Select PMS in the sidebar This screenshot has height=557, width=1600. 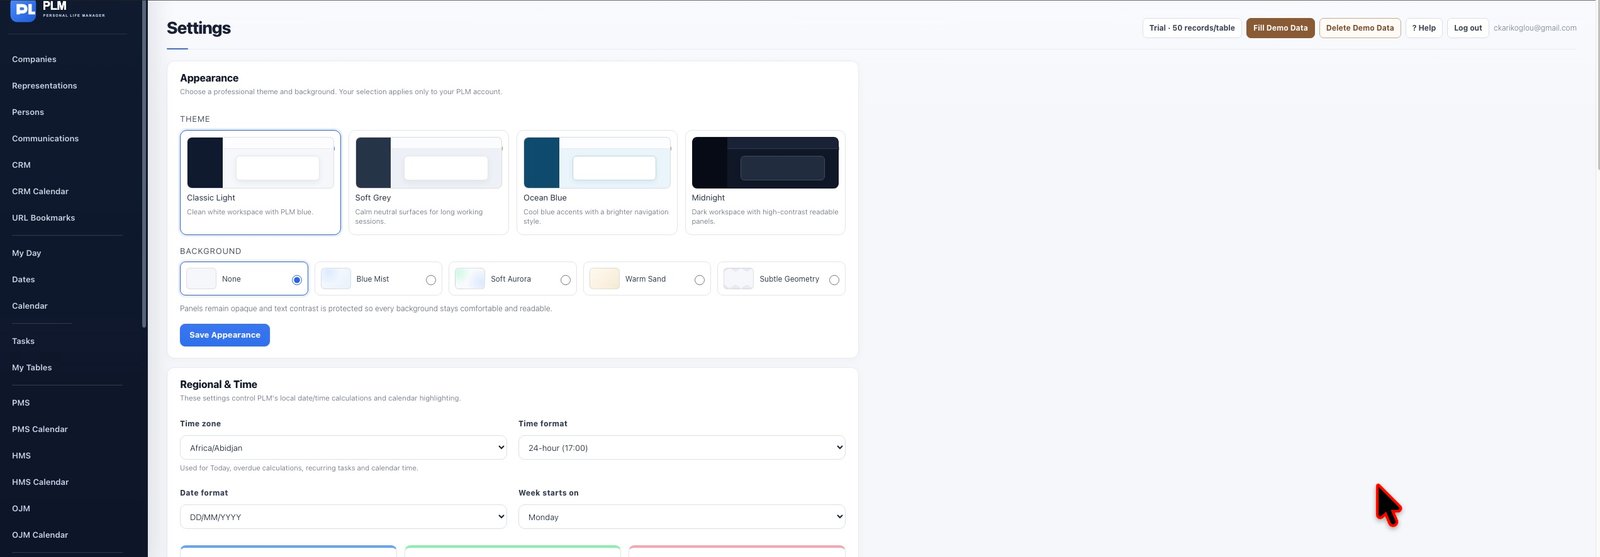pos(21,403)
